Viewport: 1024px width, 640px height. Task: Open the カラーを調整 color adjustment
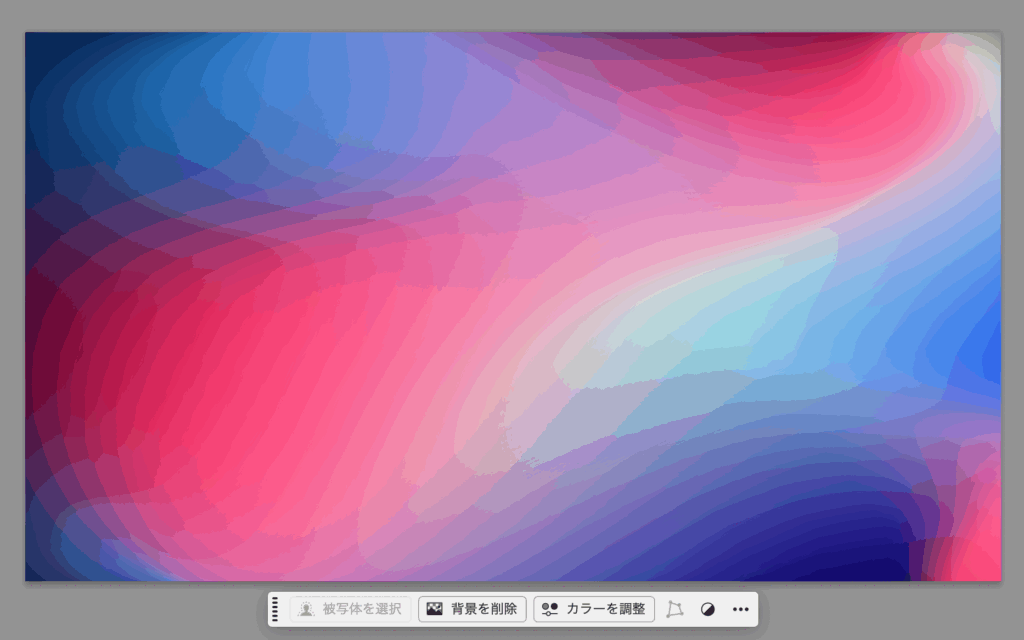[x=594, y=609]
